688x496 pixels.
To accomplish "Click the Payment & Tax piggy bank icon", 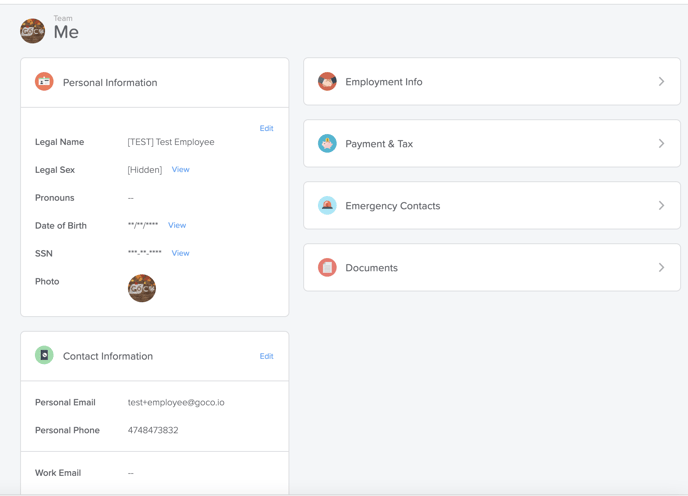I will coord(327,144).
